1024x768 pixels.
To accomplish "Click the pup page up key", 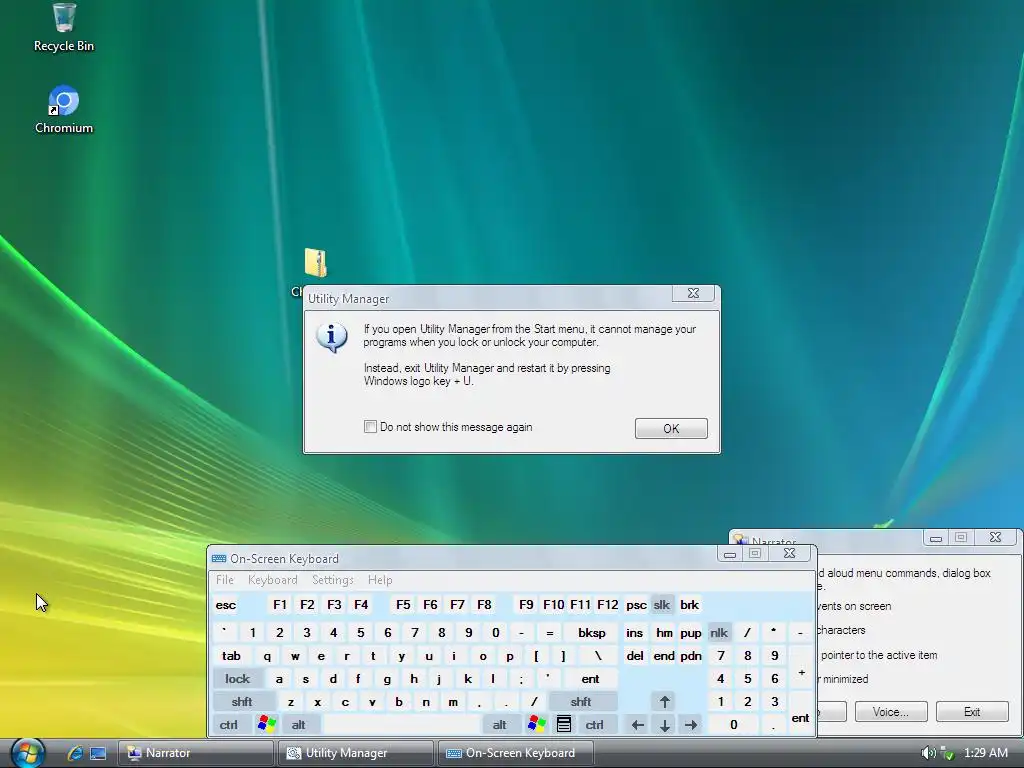I will click(x=691, y=632).
